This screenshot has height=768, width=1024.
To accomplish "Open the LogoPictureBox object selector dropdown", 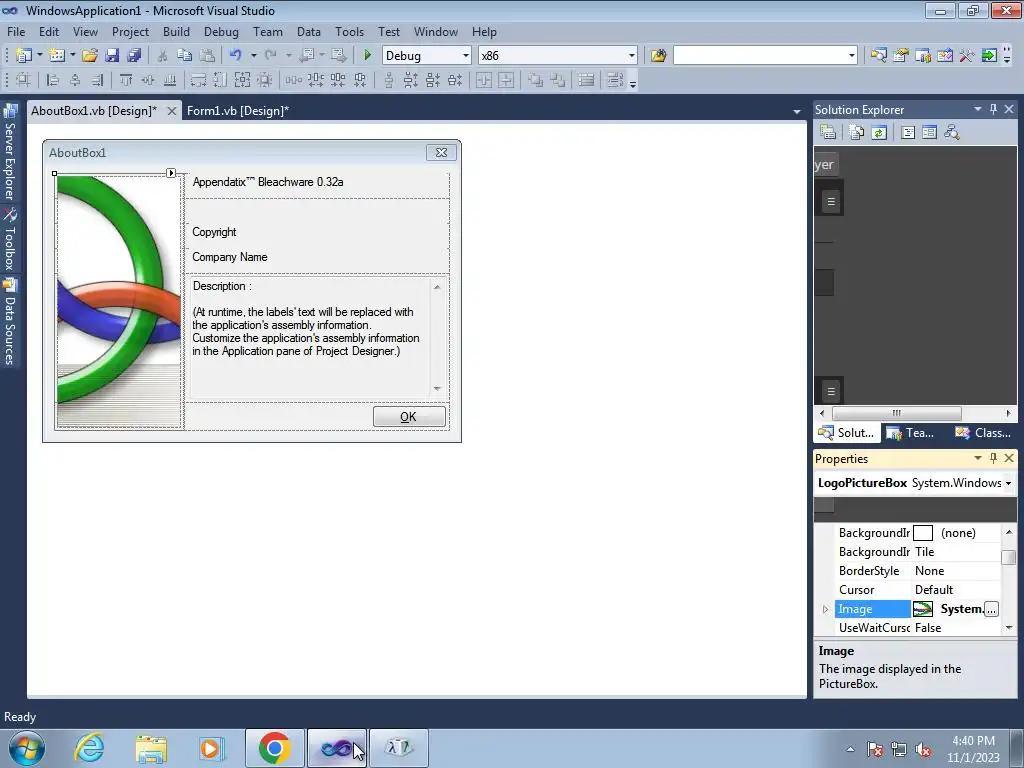I will [1008, 483].
